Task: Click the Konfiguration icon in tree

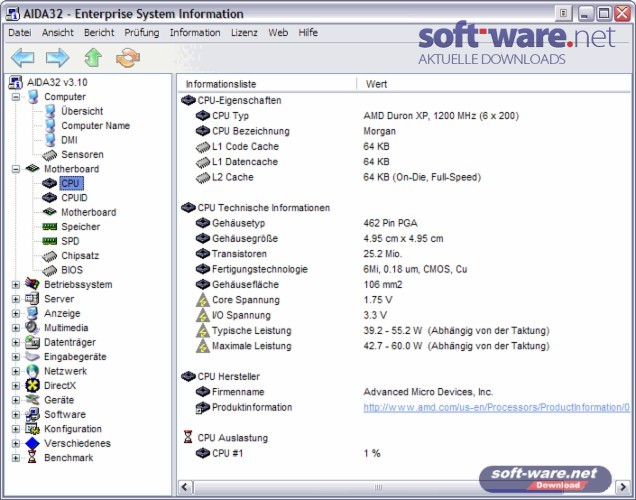Action: 32,429
